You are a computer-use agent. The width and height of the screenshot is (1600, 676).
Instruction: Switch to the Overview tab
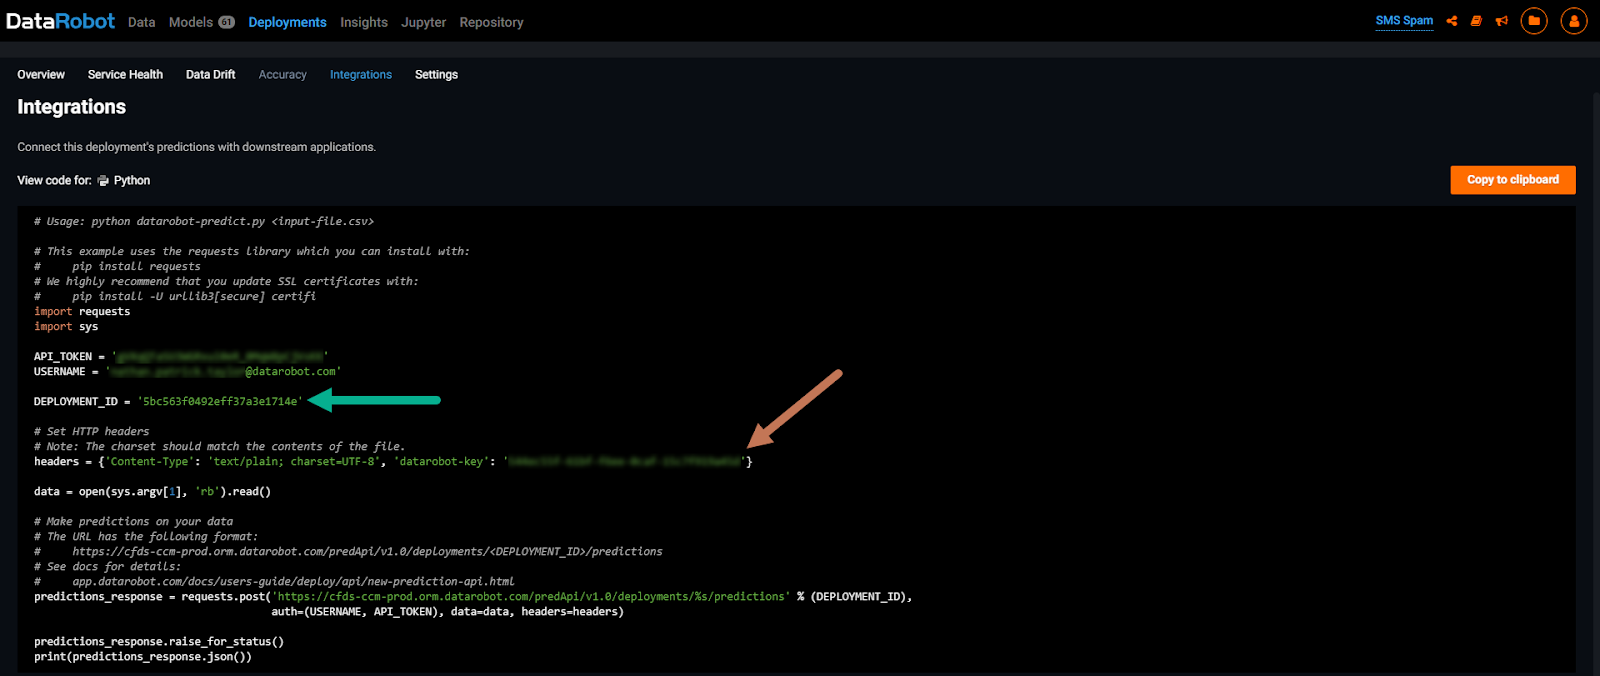click(41, 75)
